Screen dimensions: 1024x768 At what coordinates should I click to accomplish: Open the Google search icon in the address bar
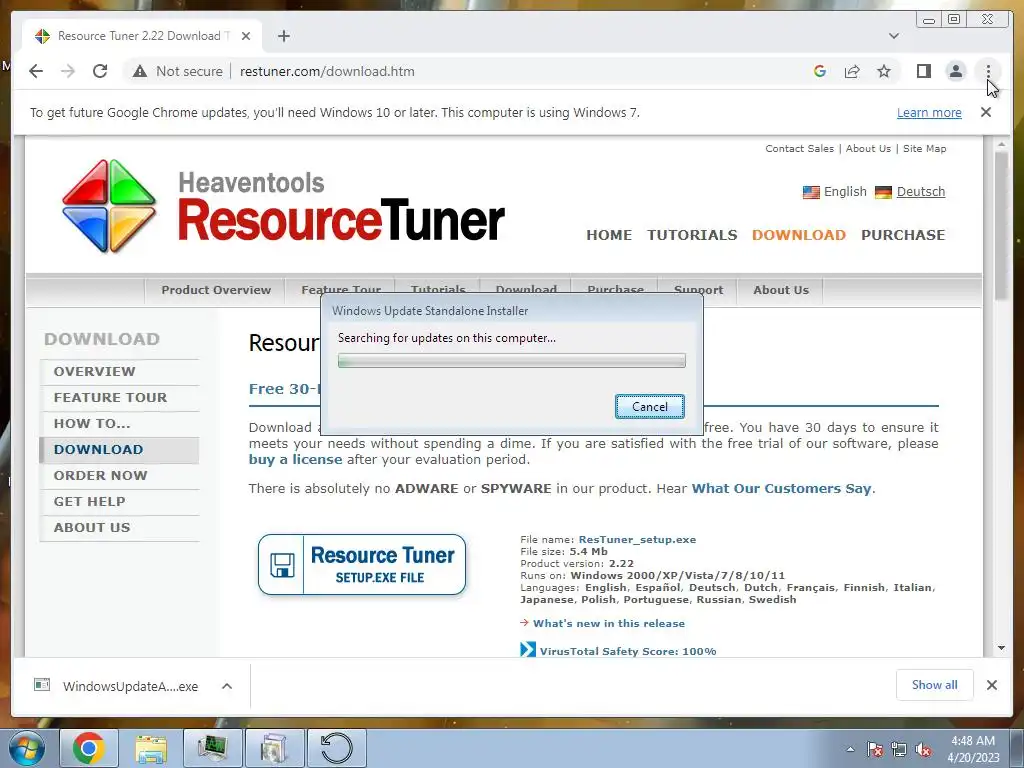point(820,71)
